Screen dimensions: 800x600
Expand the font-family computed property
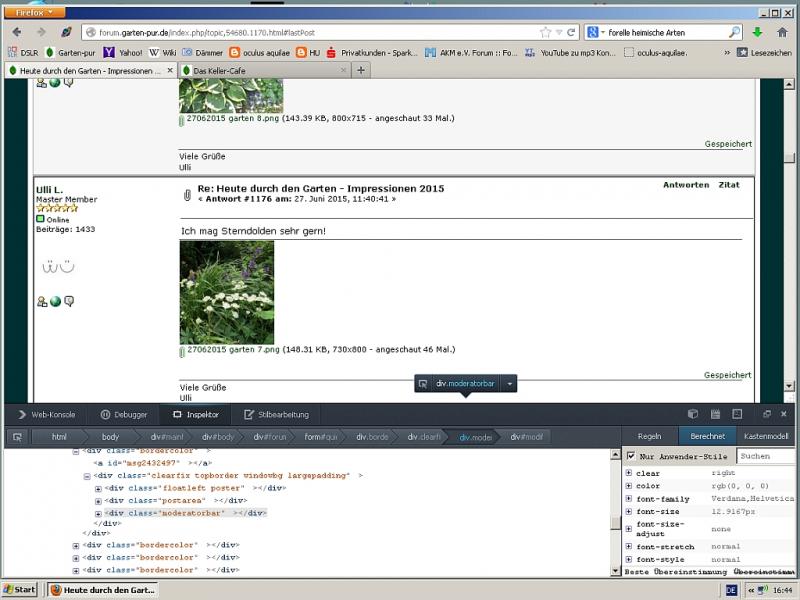(x=628, y=499)
